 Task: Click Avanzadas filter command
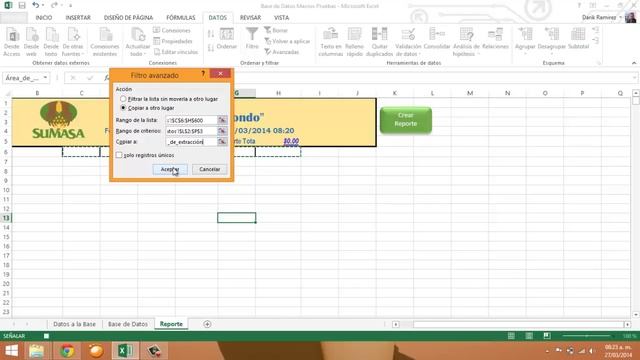coord(282,52)
